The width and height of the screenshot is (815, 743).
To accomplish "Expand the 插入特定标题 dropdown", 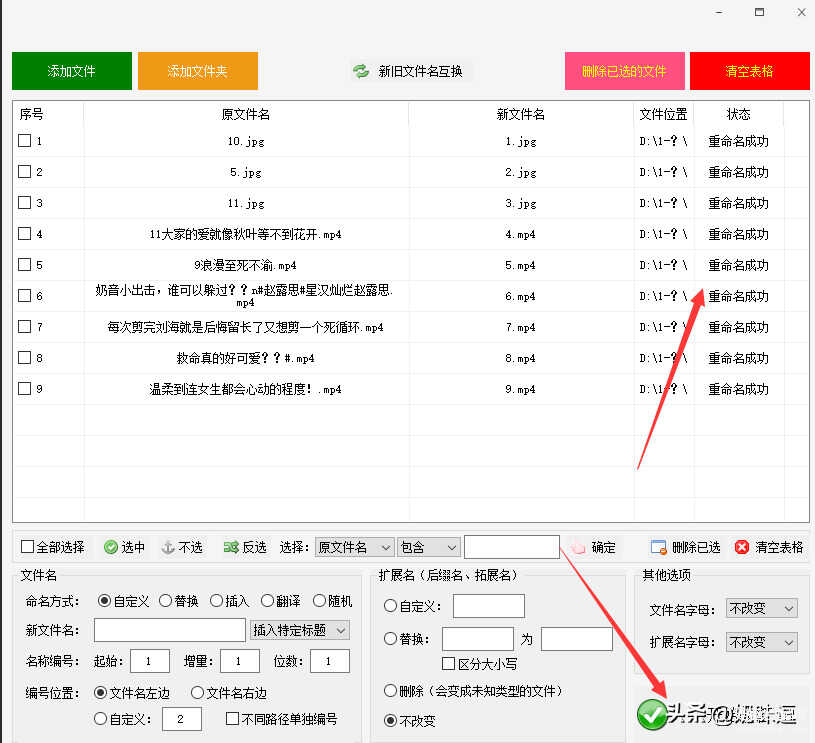I will click(299, 630).
